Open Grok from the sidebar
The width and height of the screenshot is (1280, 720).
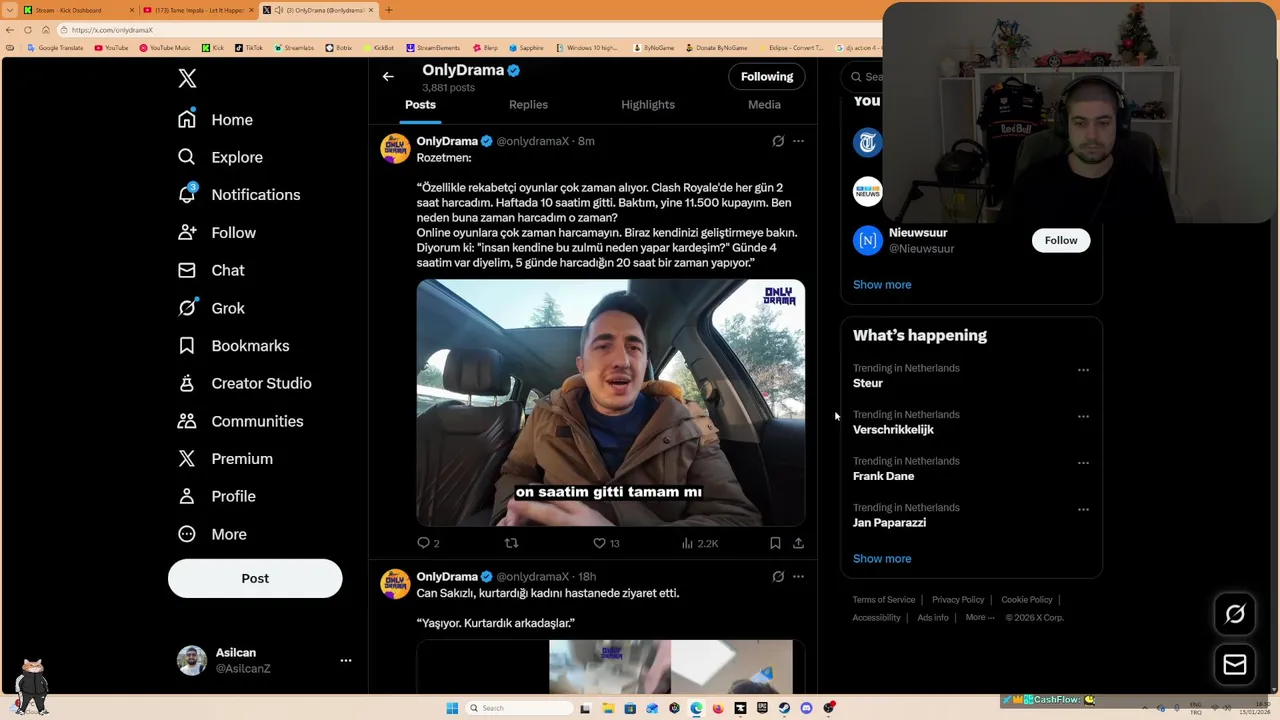(x=211, y=308)
